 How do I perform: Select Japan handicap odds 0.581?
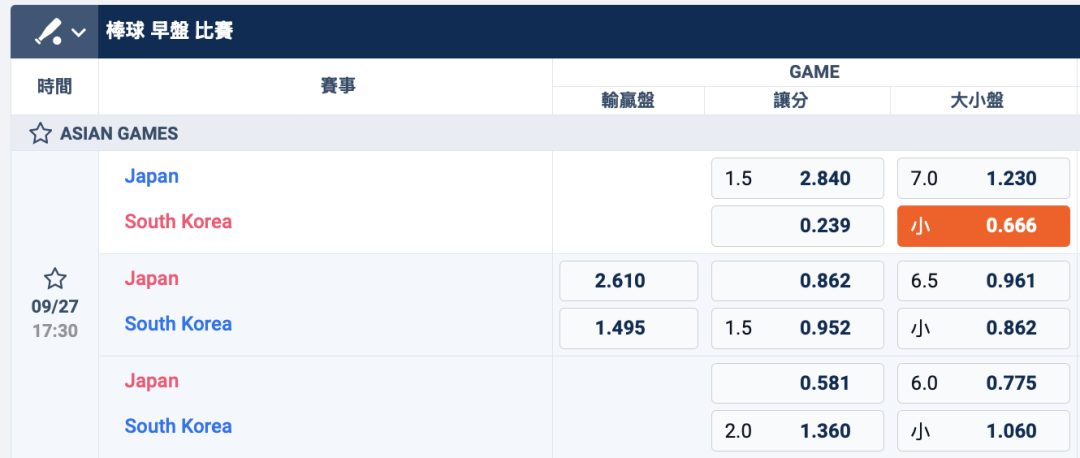click(798, 383)
